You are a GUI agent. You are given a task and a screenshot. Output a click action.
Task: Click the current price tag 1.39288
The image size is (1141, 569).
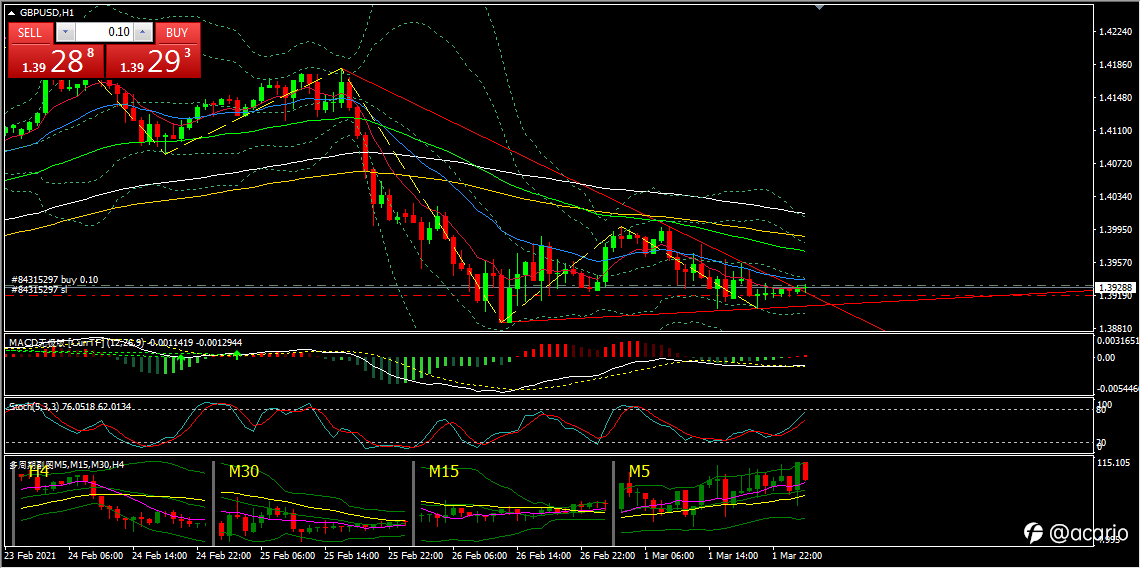coord(1116,287)
